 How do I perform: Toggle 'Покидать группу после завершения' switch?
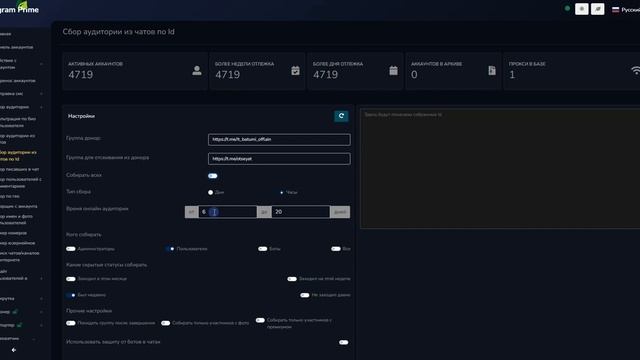(x=71, y=323)
